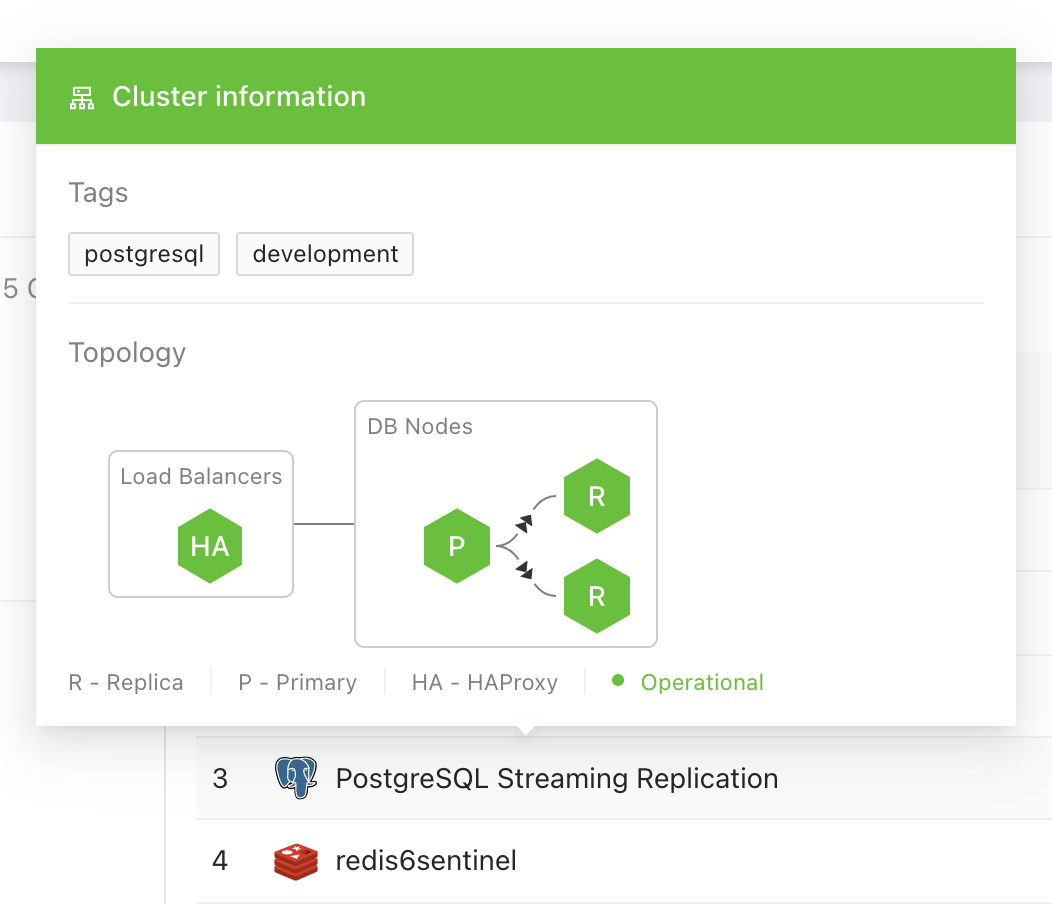This screenshot has width=1052, height=920.
Task: Click the Operational status text
Action: 701,681
